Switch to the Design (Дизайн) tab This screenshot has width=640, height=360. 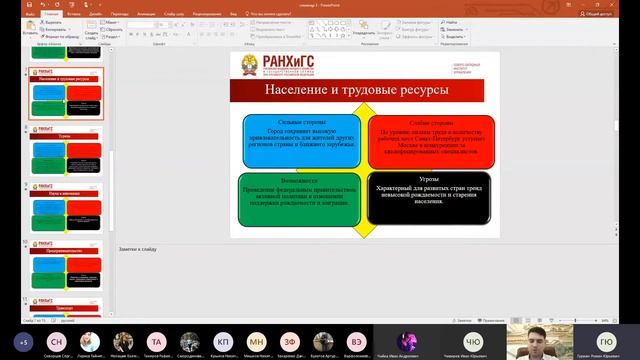tap(96, 14)
